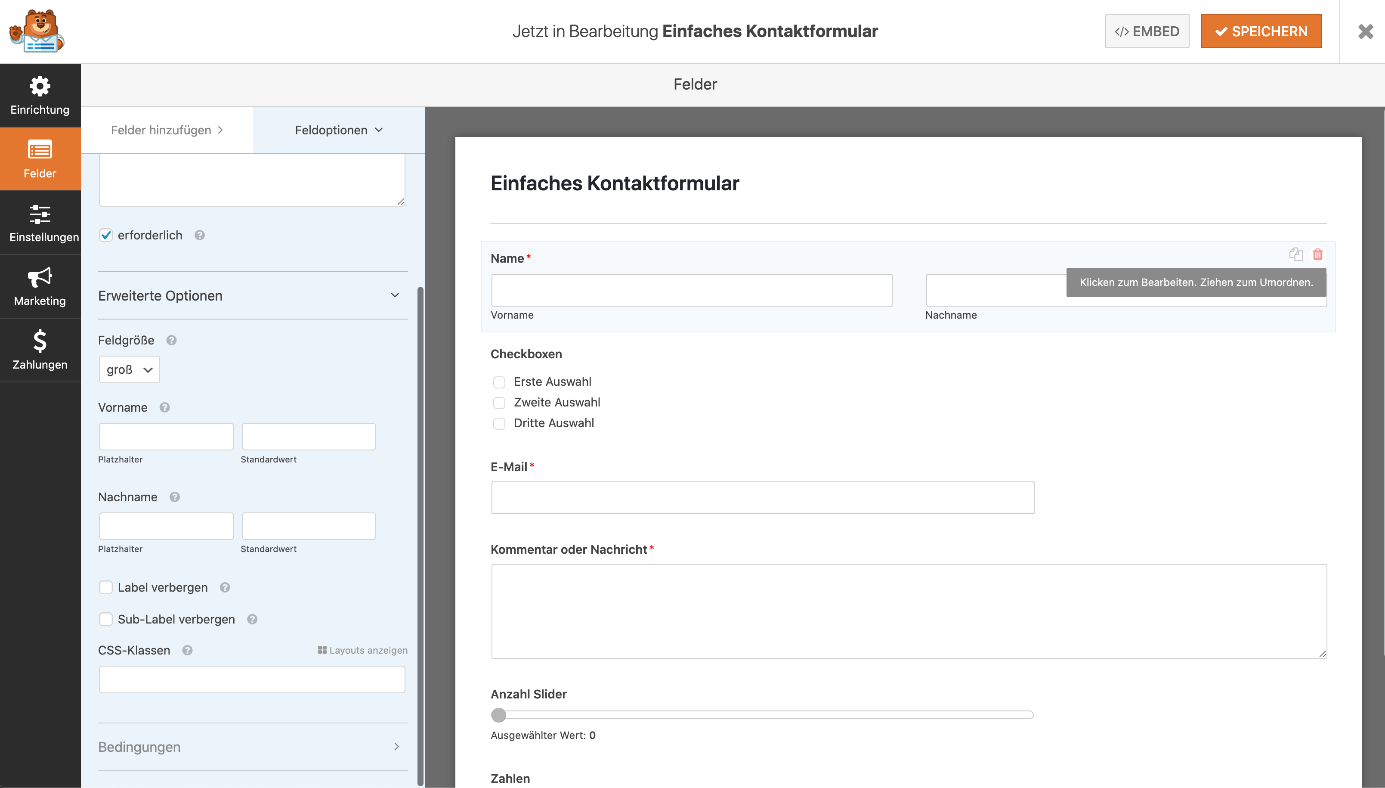The width and height of the screenshot is (1385, 788).
Task: Select the Feldoptionen tab
Action: (x=338, y=130)
